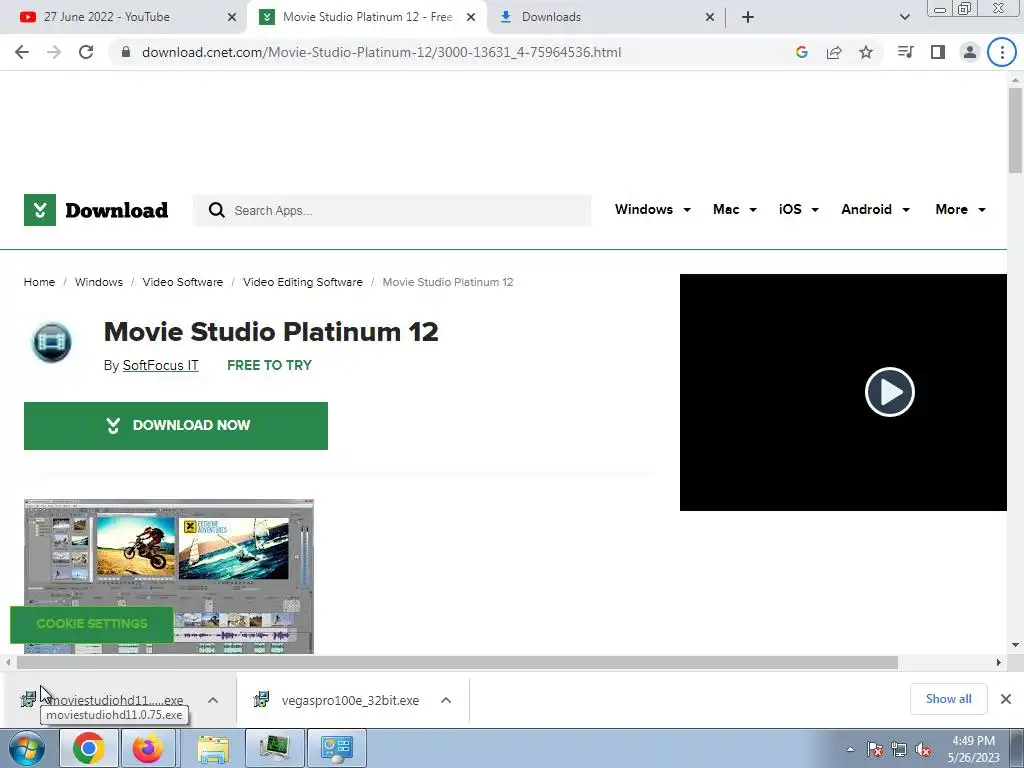The width and height of the screenshot is (1024, 768).
Task: Play the video in black player
Action: [x=889, y=392]
